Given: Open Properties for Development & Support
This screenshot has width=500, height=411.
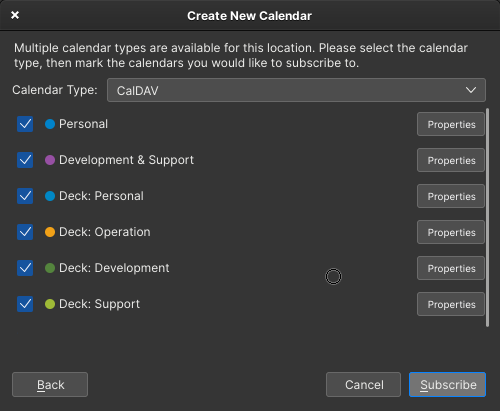Looking at the screenshot, I should tap(451, 160).
